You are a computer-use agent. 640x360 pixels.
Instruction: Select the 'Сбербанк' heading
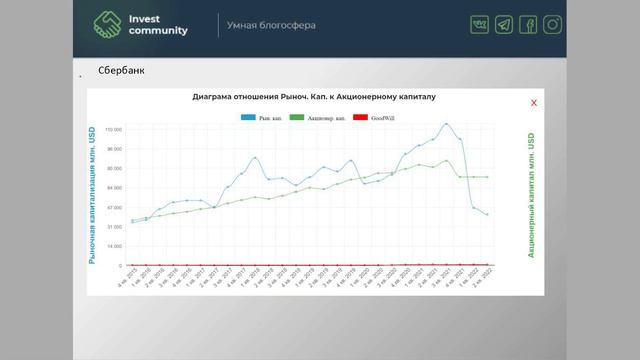coord(121,71)
